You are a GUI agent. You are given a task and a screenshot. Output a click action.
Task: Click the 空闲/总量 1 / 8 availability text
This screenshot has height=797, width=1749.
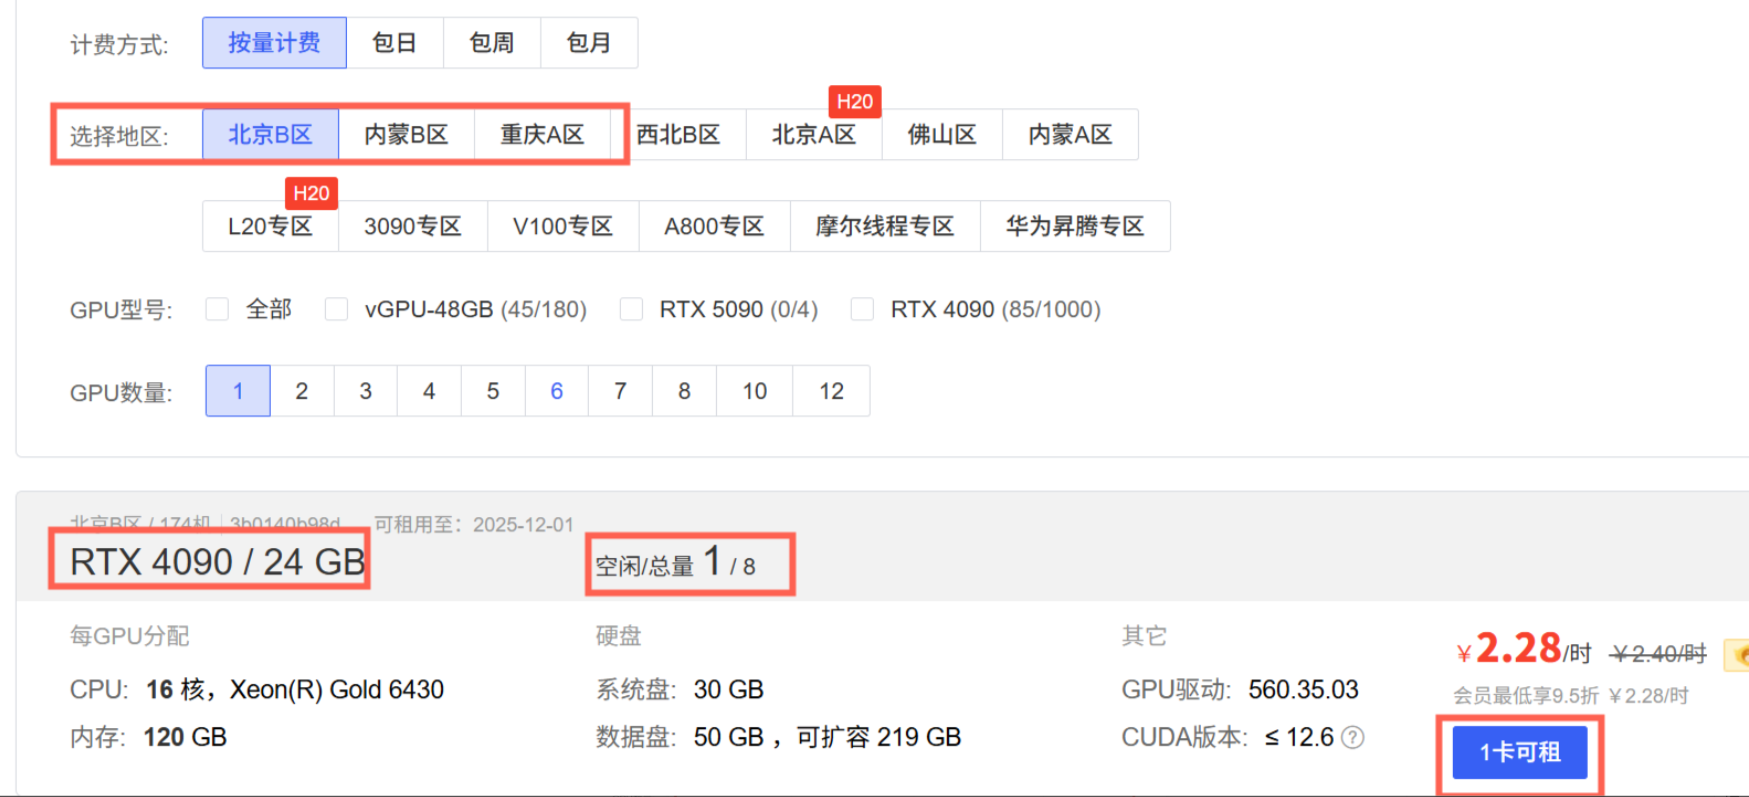pyautogui.click(x=676, y=563)
